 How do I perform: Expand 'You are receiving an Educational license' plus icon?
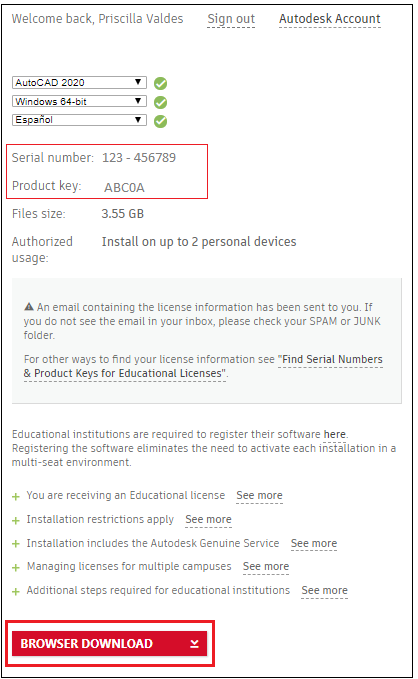coord(16,497)
